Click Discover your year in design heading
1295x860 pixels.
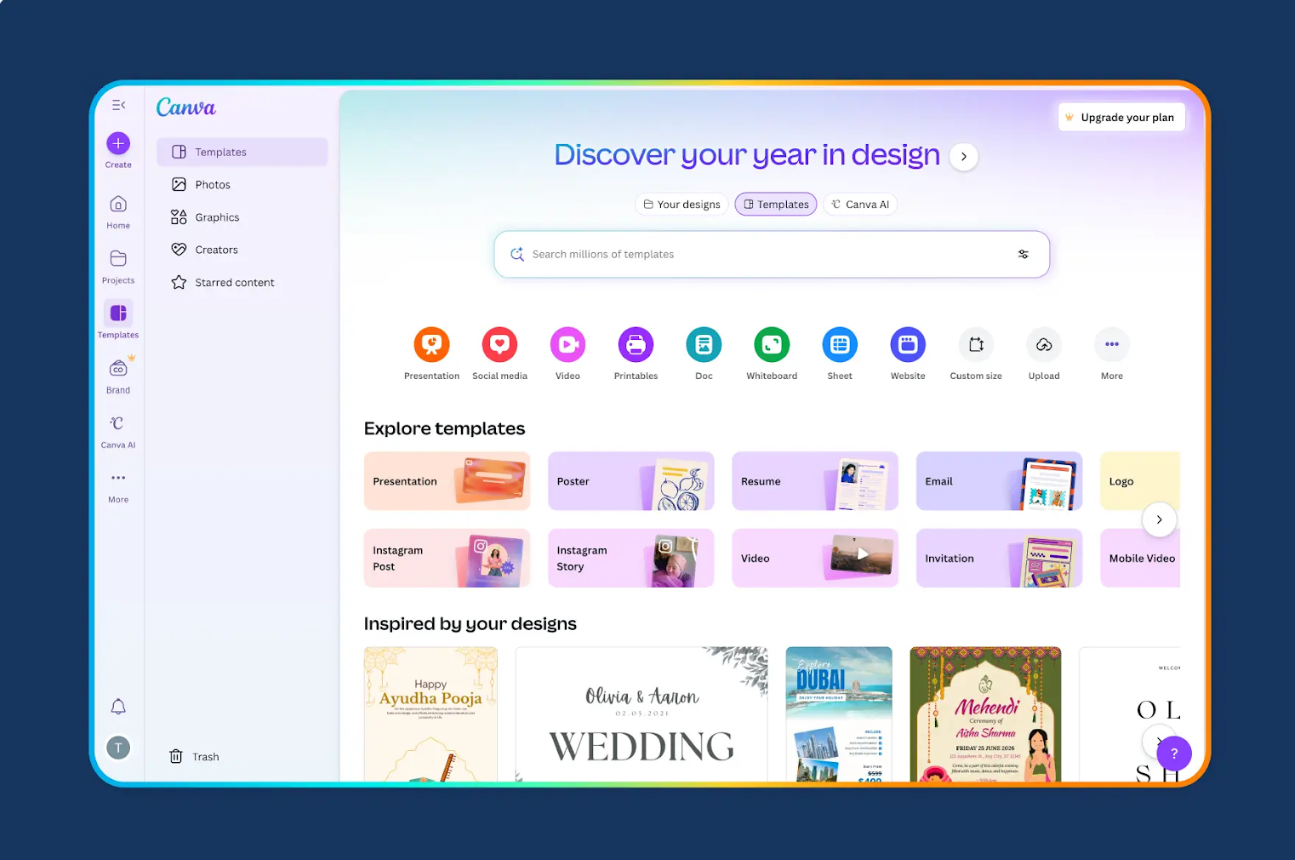coord(747,155)
